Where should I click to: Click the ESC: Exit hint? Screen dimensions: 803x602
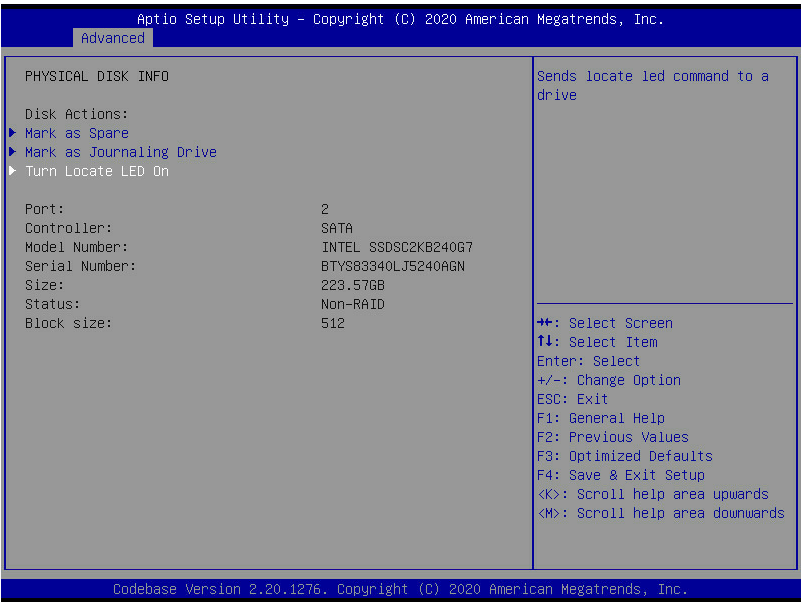[573, 399]
